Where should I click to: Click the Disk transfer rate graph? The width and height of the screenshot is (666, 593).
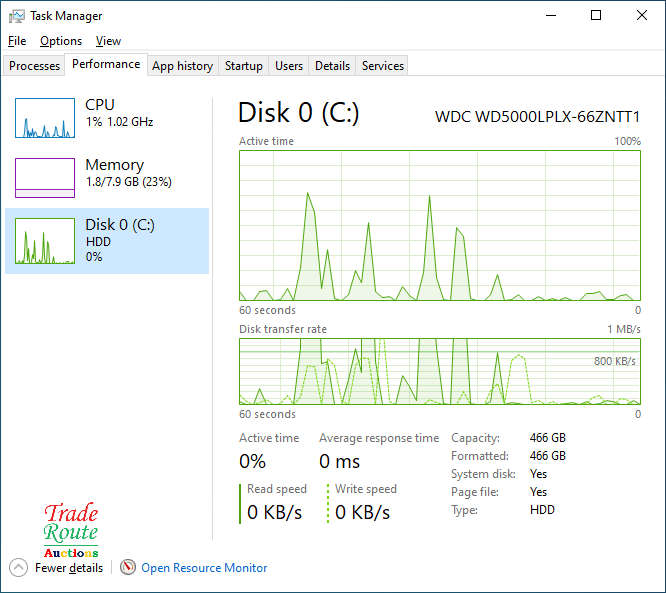pyautogui.click(x=440, y=371)
